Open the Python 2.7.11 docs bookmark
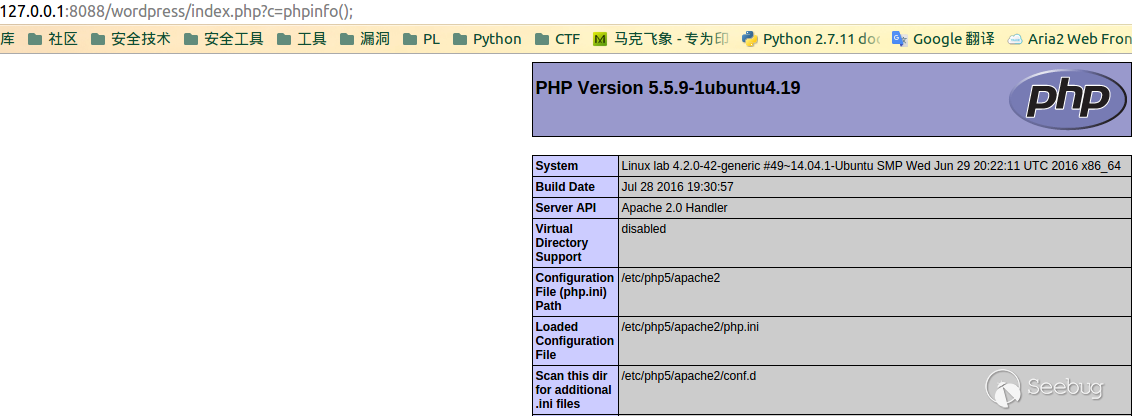The width and height of the screenshot is (1132, 416). (811, 39)
